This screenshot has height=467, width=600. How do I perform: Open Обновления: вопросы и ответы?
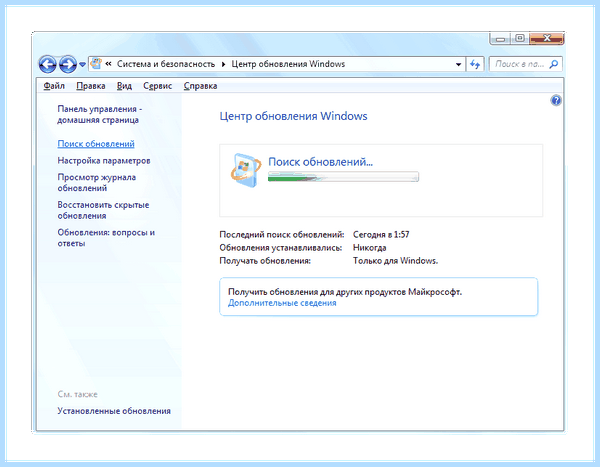[106, 238]
